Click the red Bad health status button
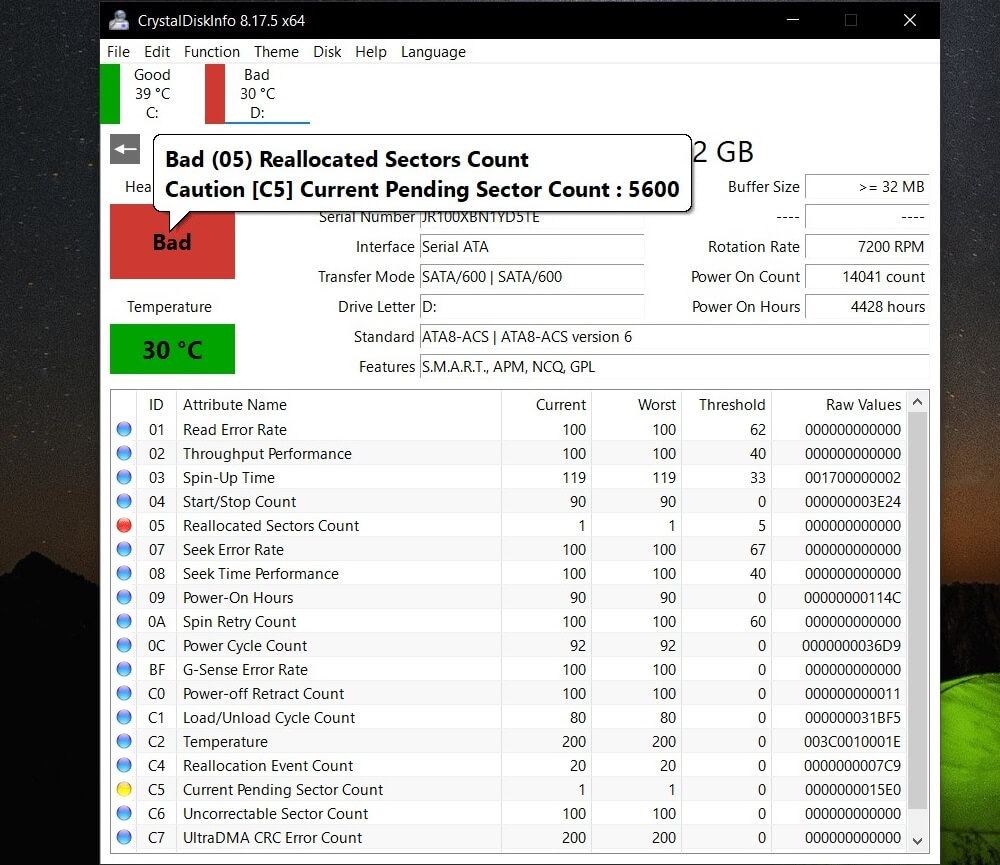Screen dimensions: 1000x865 172,242
